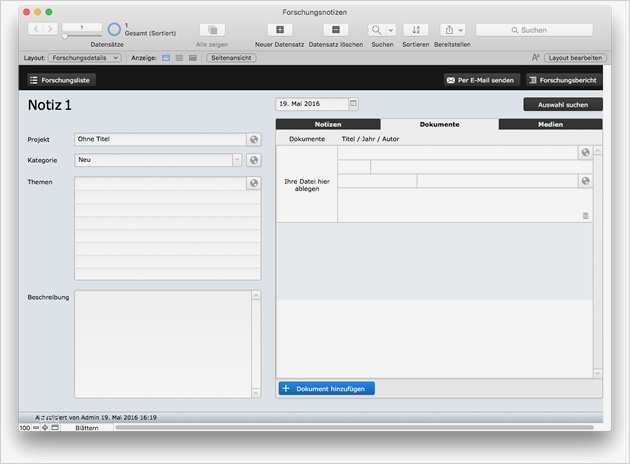Click the found set pie chart icon
Screen dimensions: 630x464
click(x=114, y=29)
